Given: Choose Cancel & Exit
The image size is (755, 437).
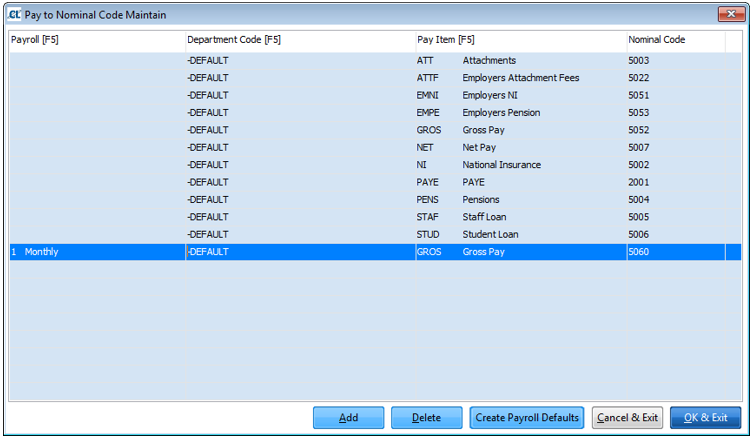Looking at the screenshot, I should tap(626, 417).
